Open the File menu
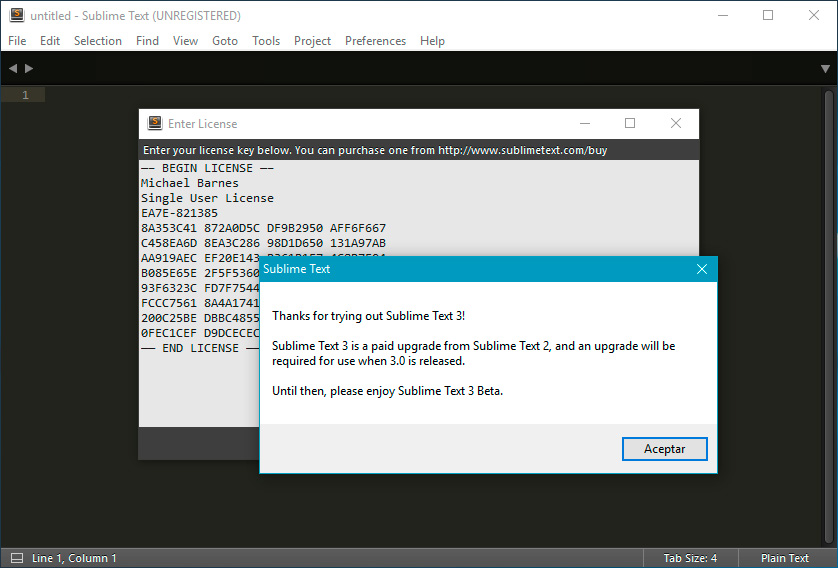 click(17, 41)
